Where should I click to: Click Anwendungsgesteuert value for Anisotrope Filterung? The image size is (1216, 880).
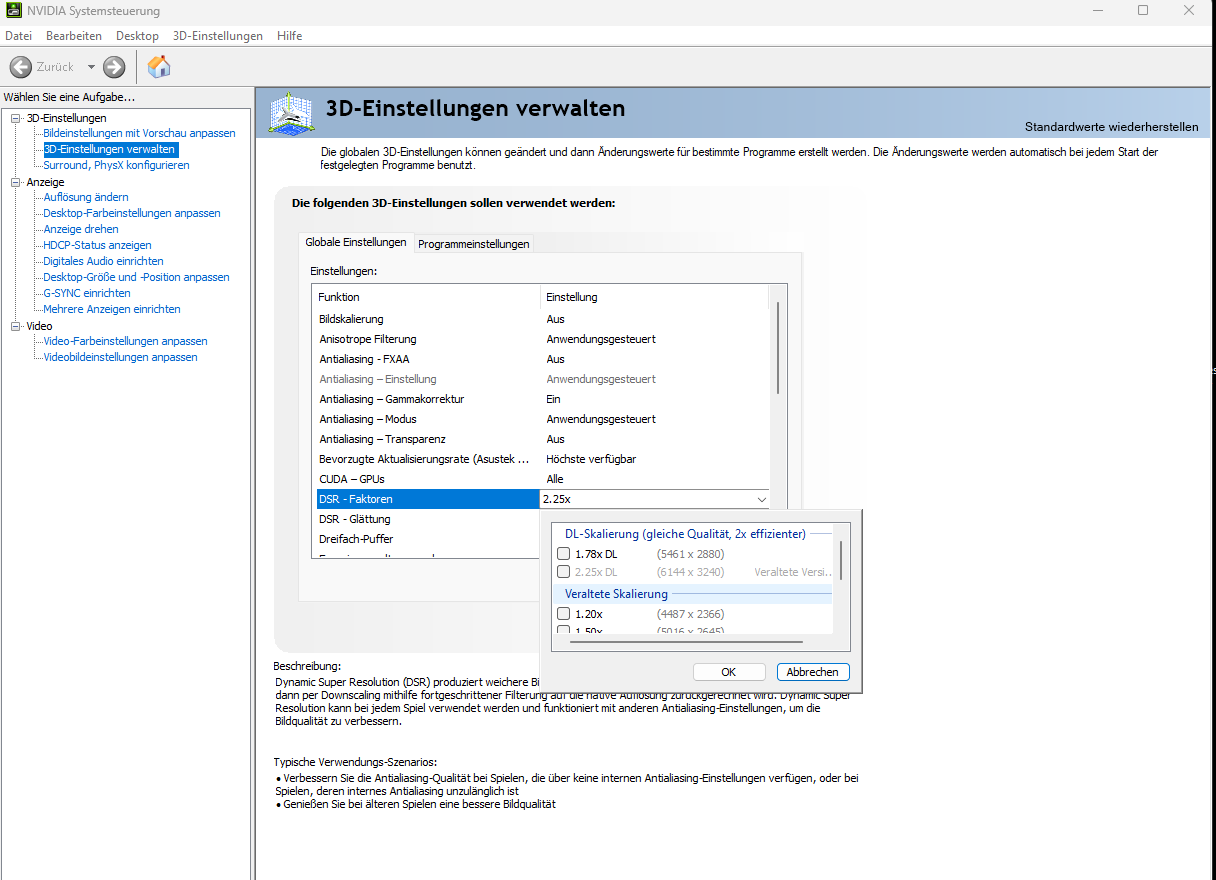pyautogui.click(x=601, y=339)
